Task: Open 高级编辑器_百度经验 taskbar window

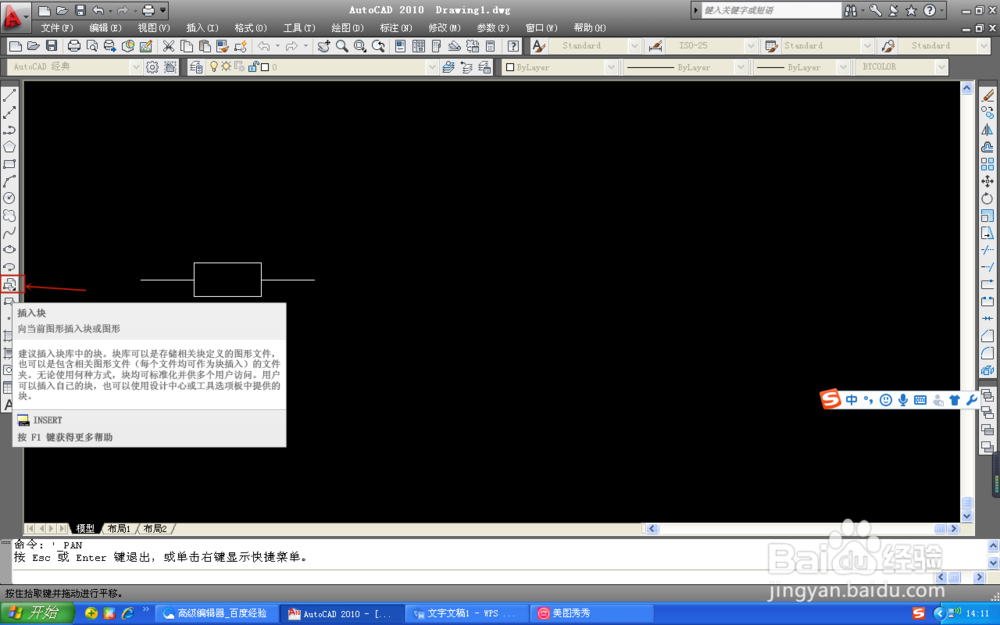Action: (216, 614)
